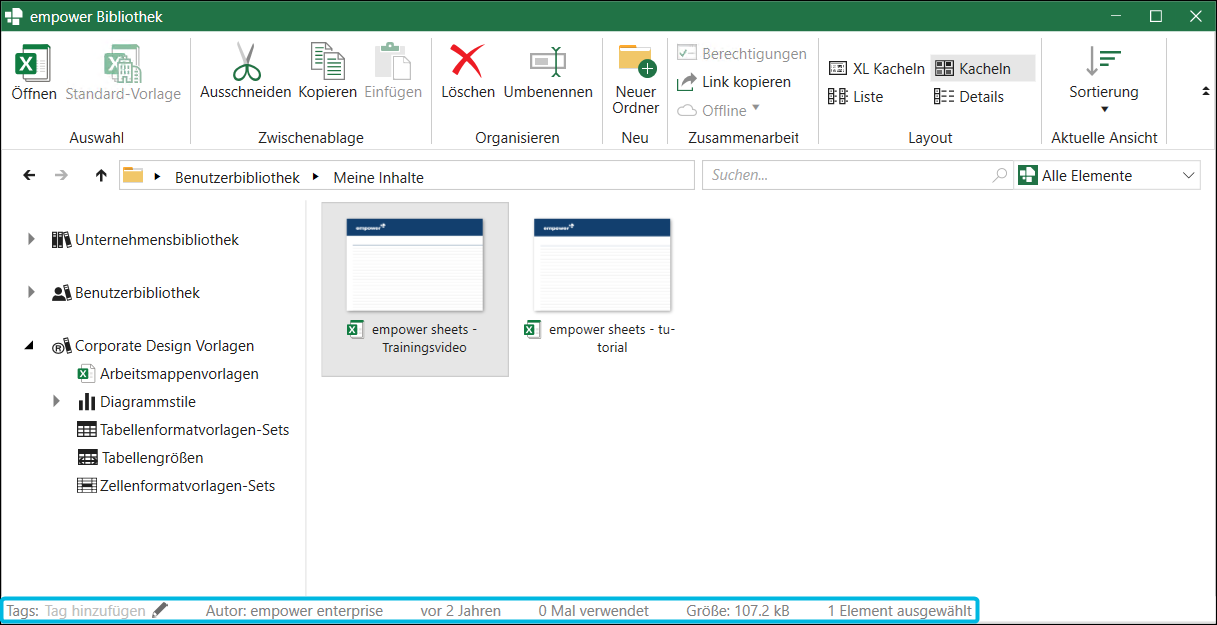The image size is (1217, 625).
Task: Expand the Diagrammstile tree node
Action: pos(56,402)
